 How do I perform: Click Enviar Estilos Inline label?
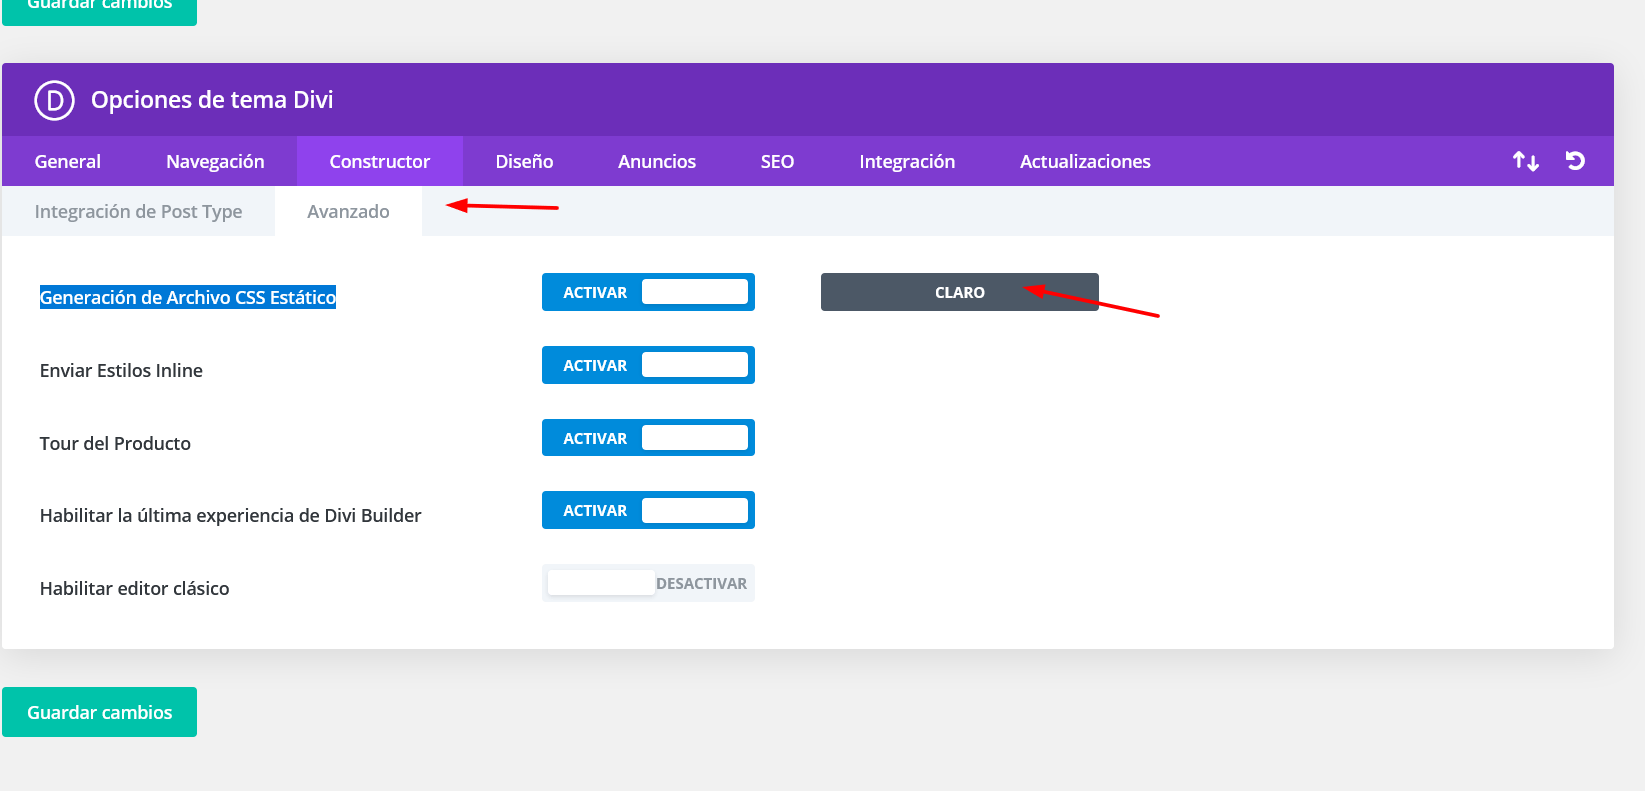click(x=121, y=370)
